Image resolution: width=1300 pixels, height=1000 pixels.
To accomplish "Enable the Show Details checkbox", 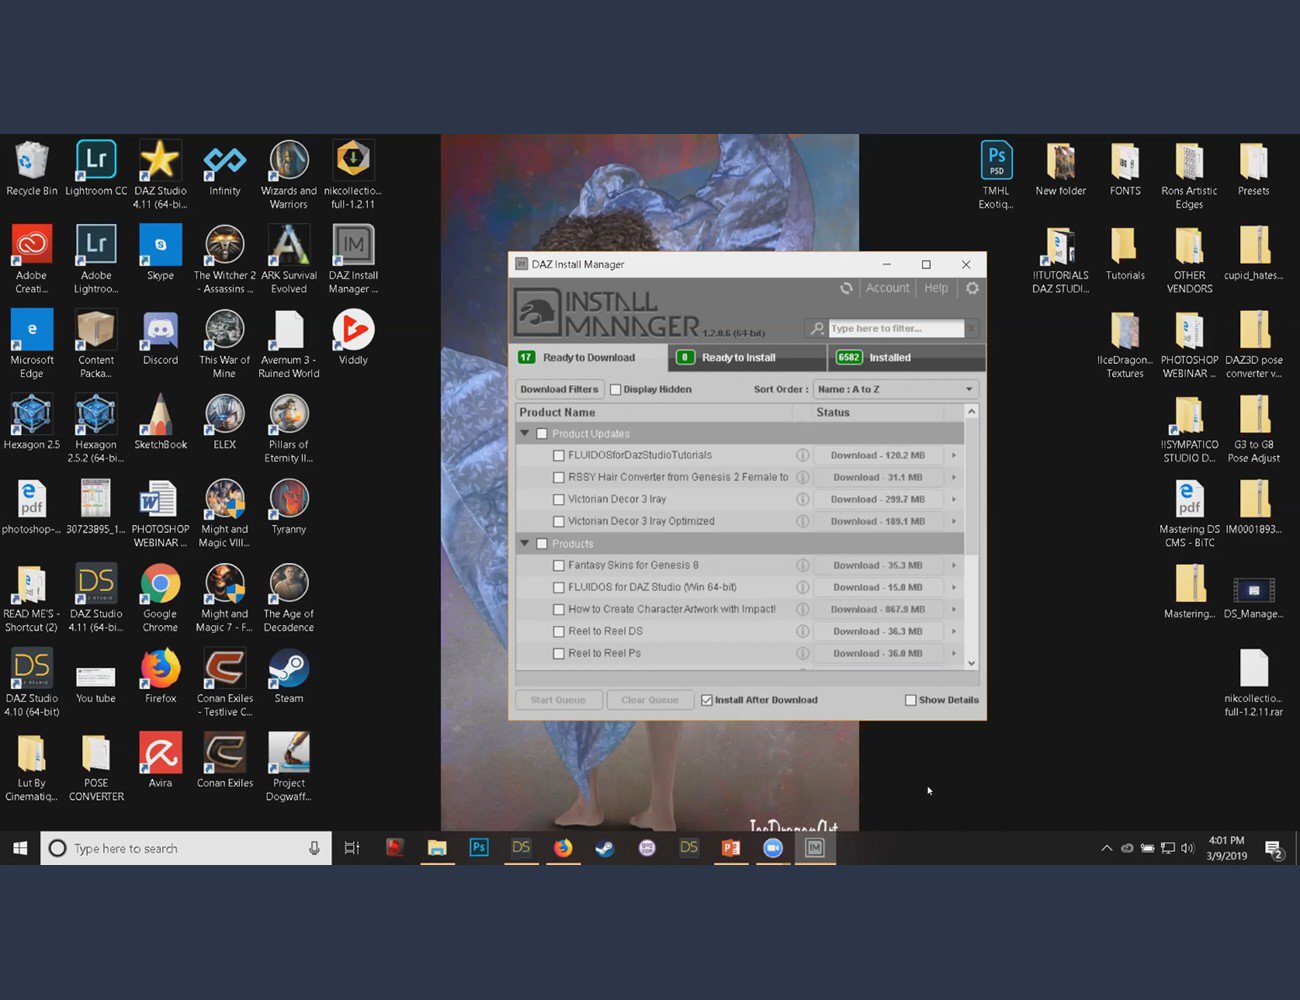I will click(910, 700).
